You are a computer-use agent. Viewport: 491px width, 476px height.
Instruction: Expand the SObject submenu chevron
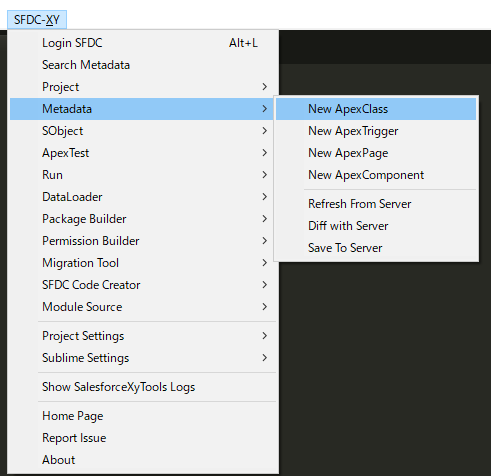(x=264, y=131)
